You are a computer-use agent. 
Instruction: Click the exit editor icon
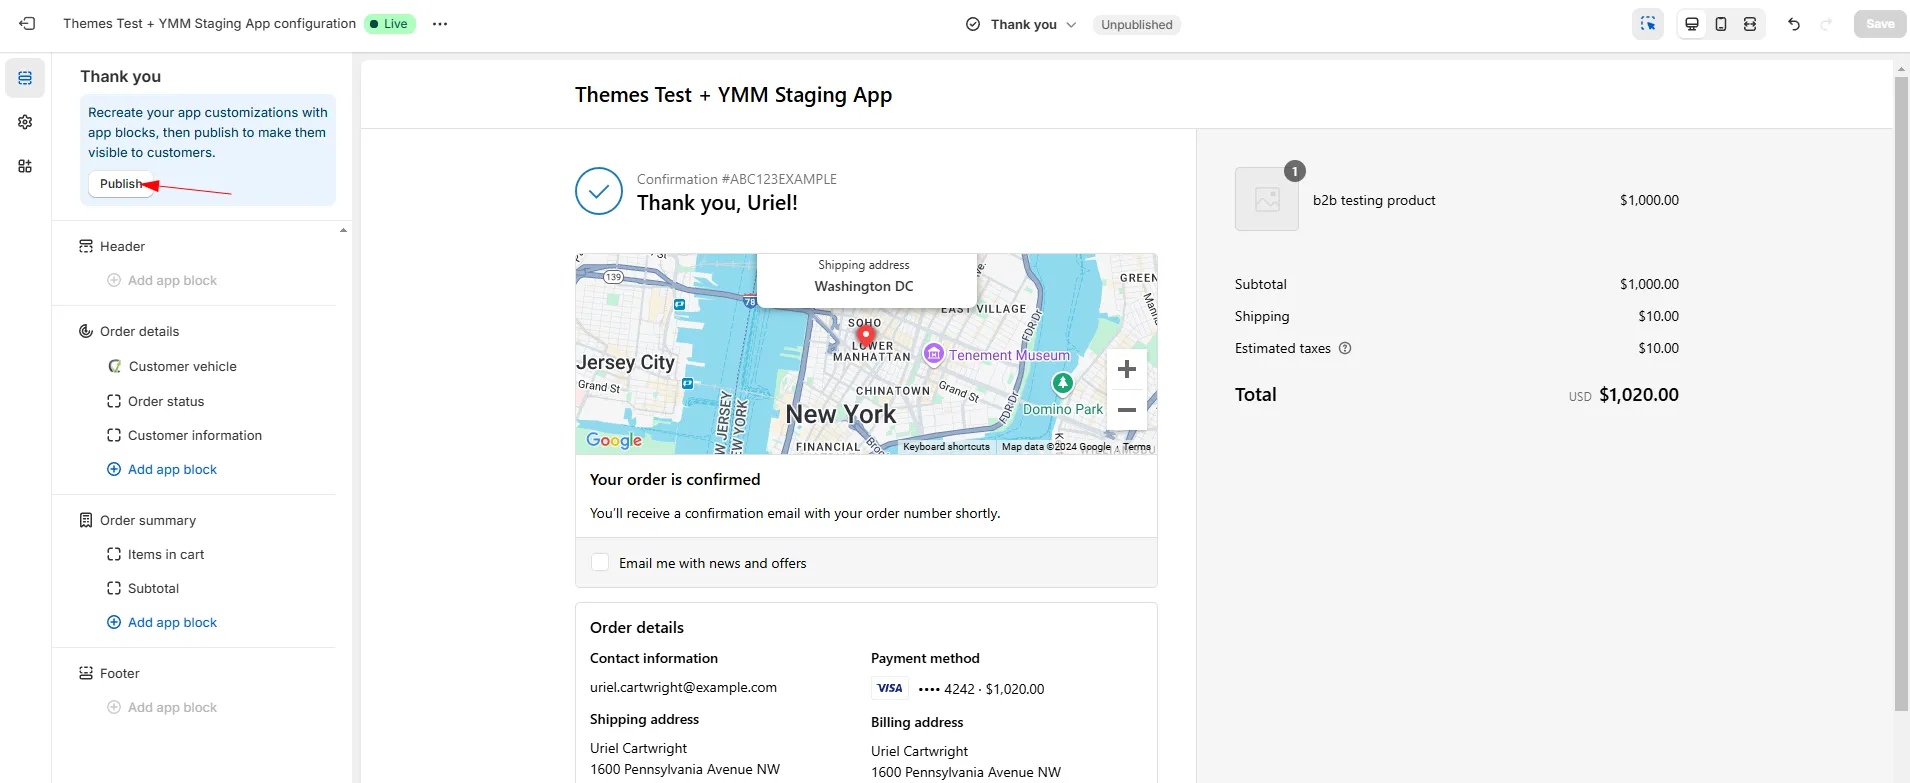[x=27, y=24]
